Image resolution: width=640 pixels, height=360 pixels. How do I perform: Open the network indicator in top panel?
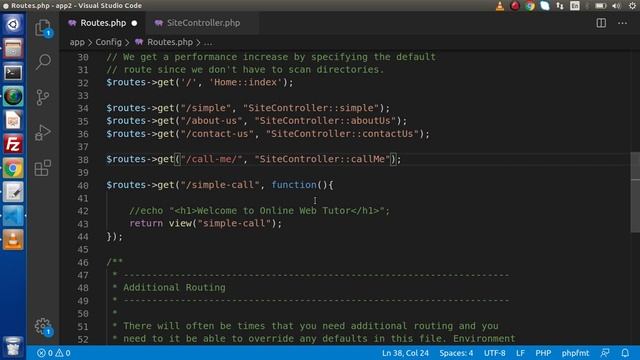pos(560,6)
